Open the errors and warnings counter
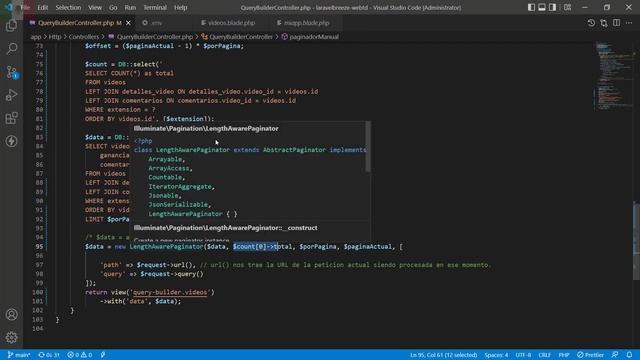Viewport: 640px width, 360px height. click(x=80, y=355)
